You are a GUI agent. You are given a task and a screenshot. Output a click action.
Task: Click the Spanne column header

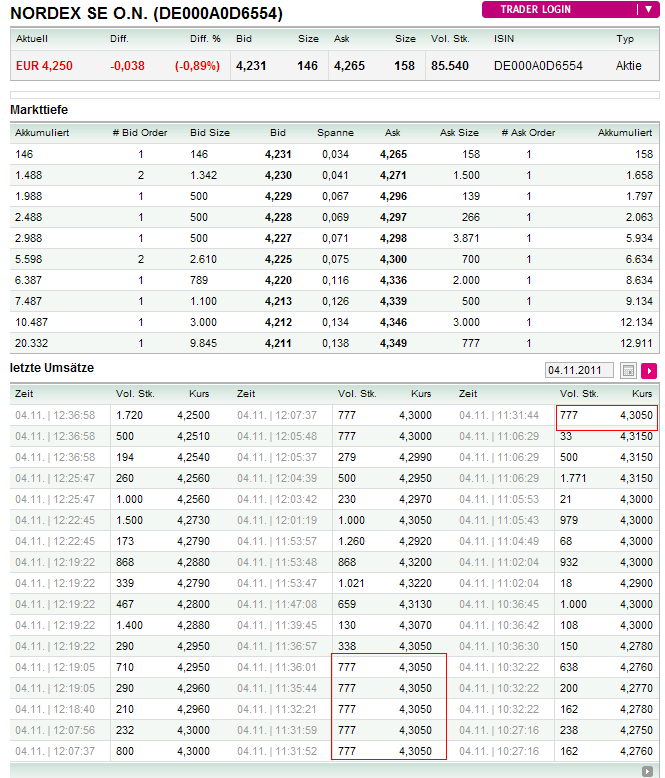click(335, 132)
